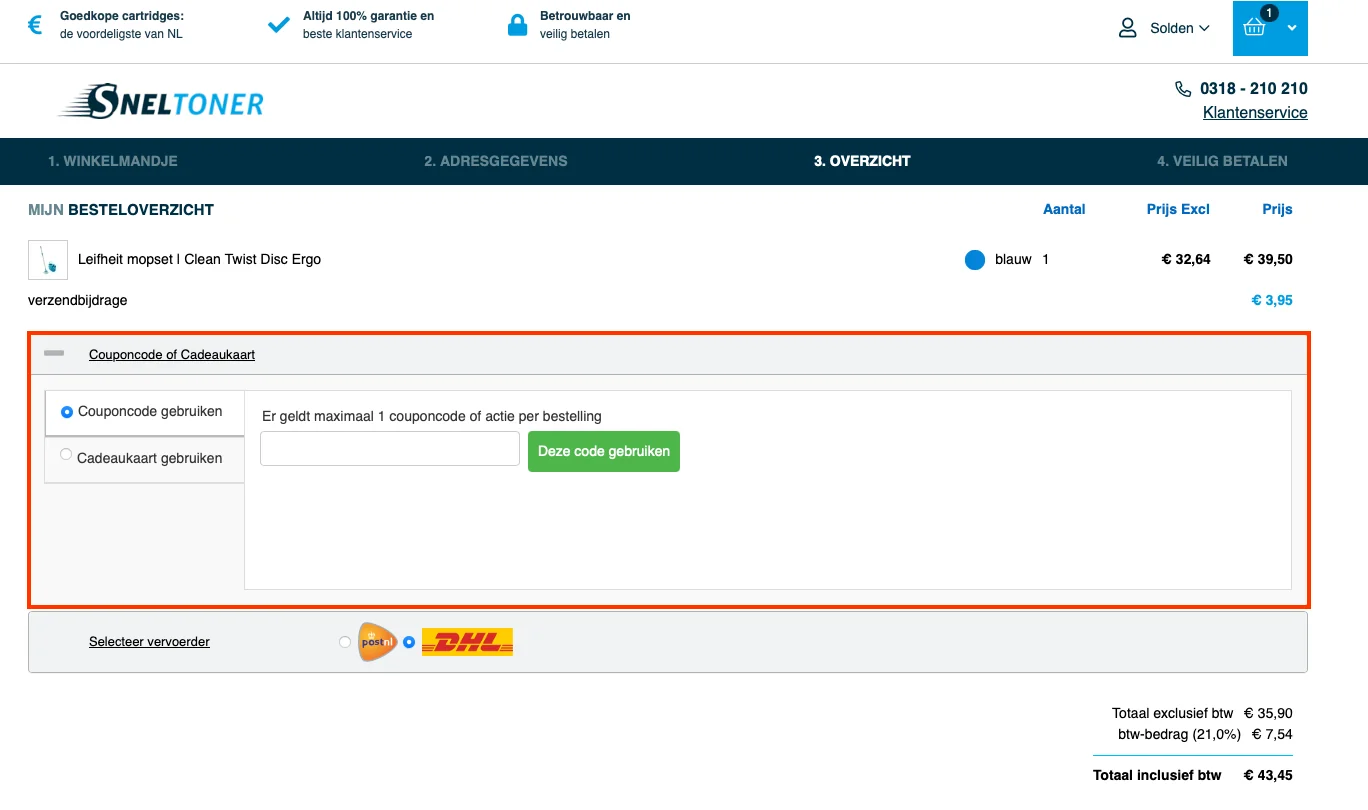Select Cadeaukaart gebruiken radio button

click(66, 455)
